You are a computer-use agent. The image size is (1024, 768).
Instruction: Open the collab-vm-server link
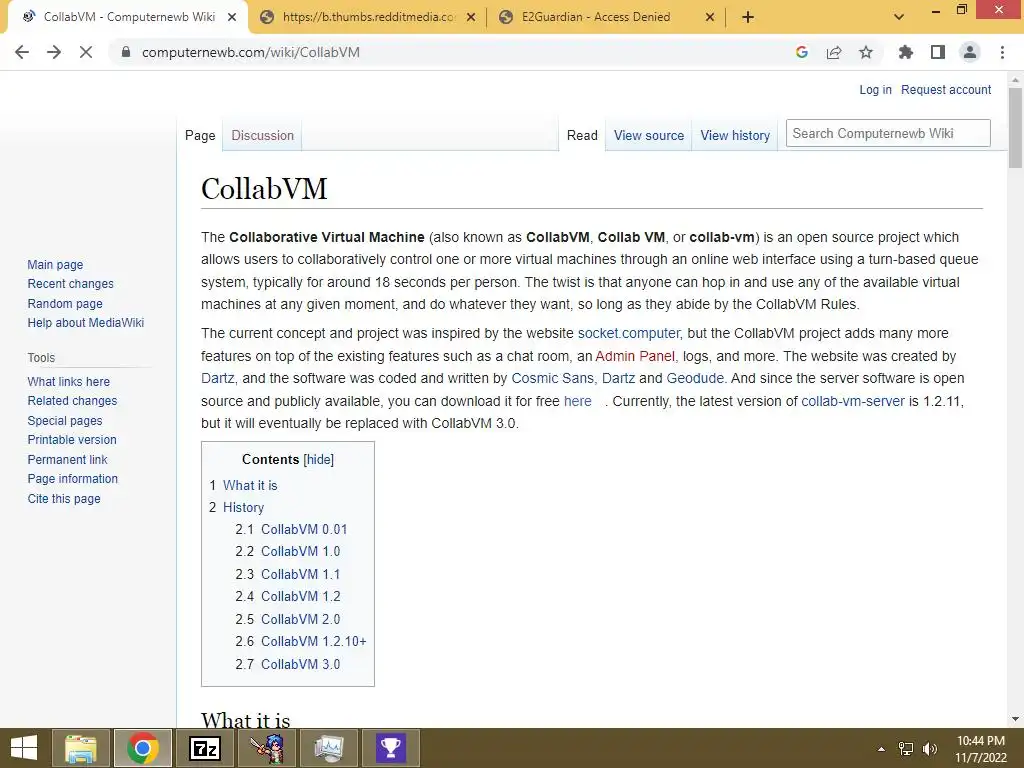point(853,401)
